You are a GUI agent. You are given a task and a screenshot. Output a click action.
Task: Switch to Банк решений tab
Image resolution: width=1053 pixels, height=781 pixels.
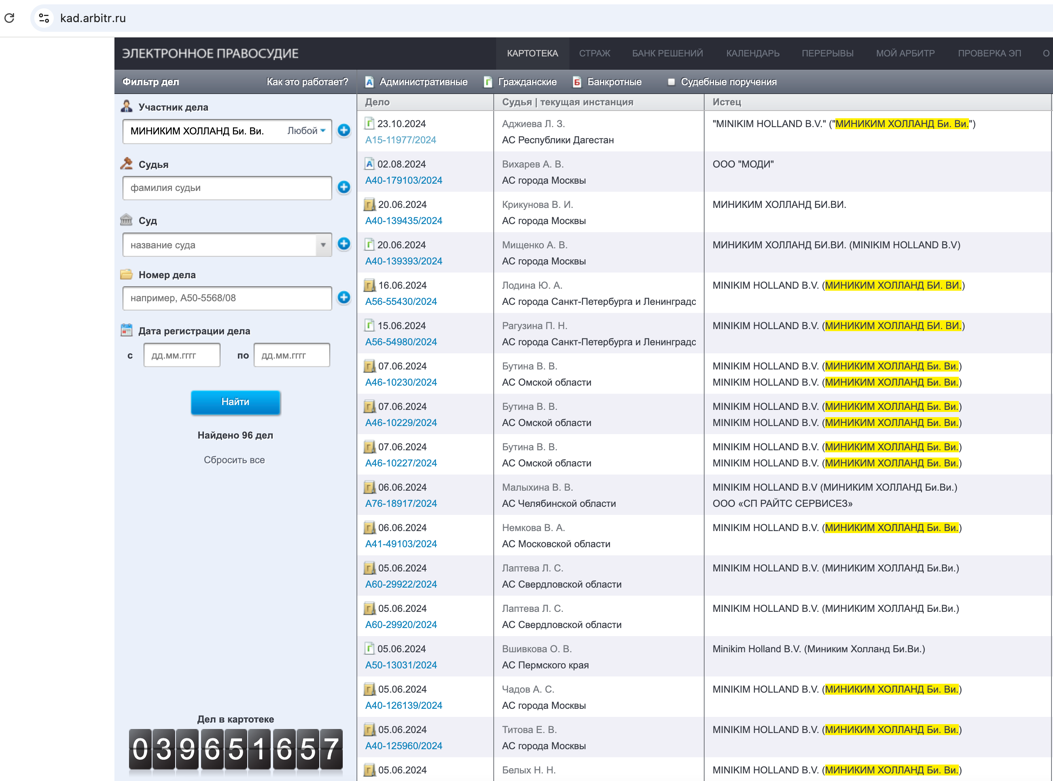click(668, 53)
